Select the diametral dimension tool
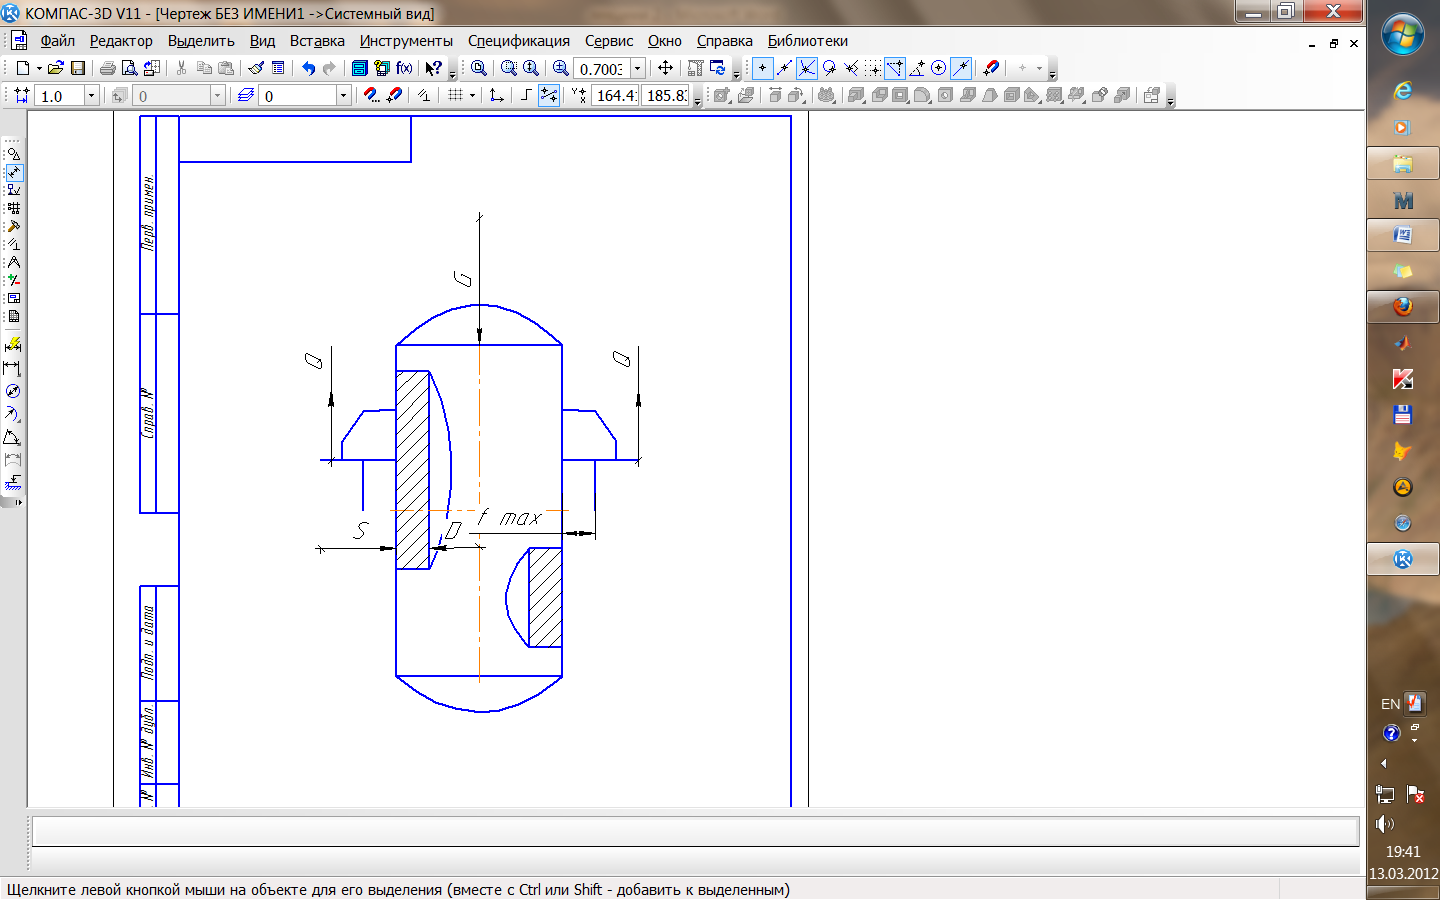The width and height of the screenshot is (1440, 900). point(13,391)
